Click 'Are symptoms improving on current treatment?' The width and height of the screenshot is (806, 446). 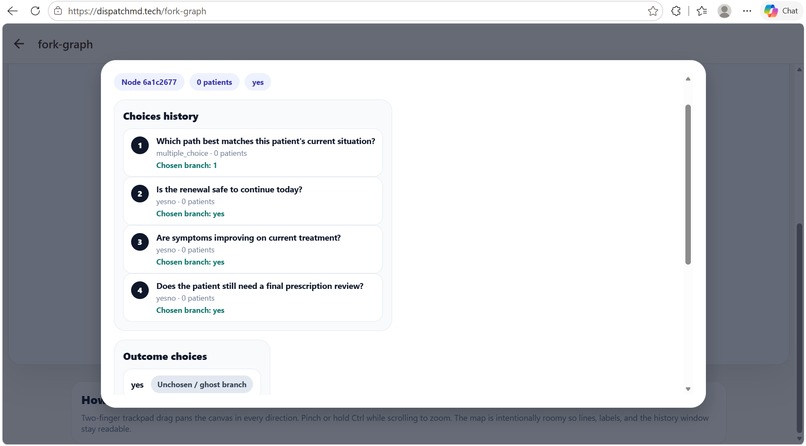tap(248, 238)
